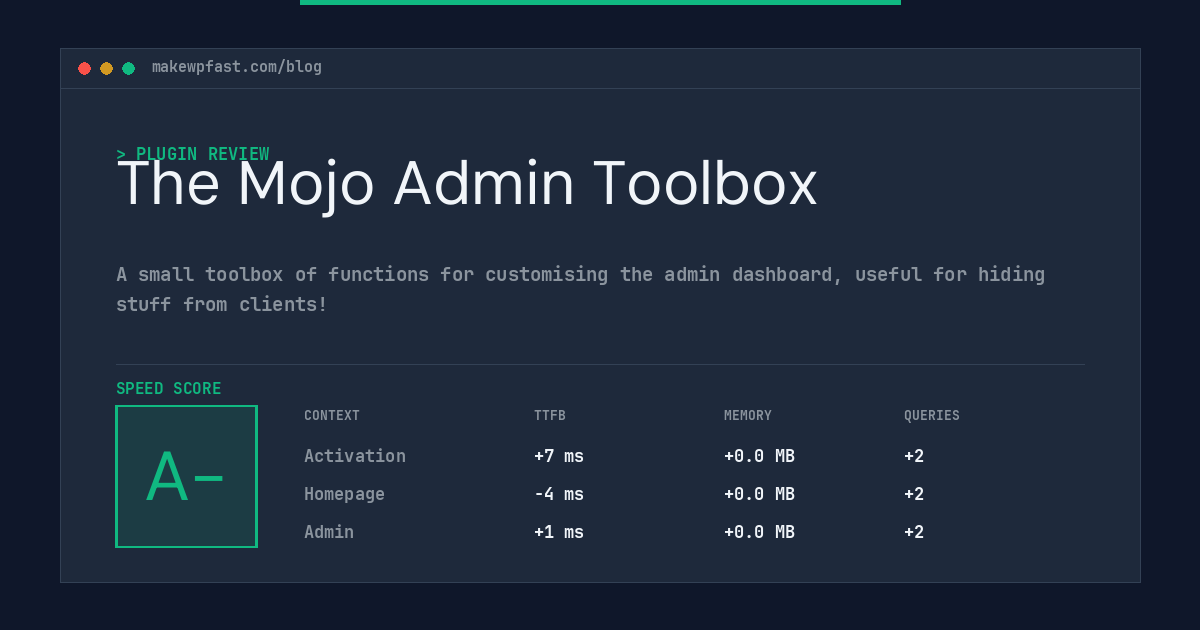Select the Homepage row label
Viewport: 1200px width, 630px height.
pyautogui.click(x=344, y=494)
